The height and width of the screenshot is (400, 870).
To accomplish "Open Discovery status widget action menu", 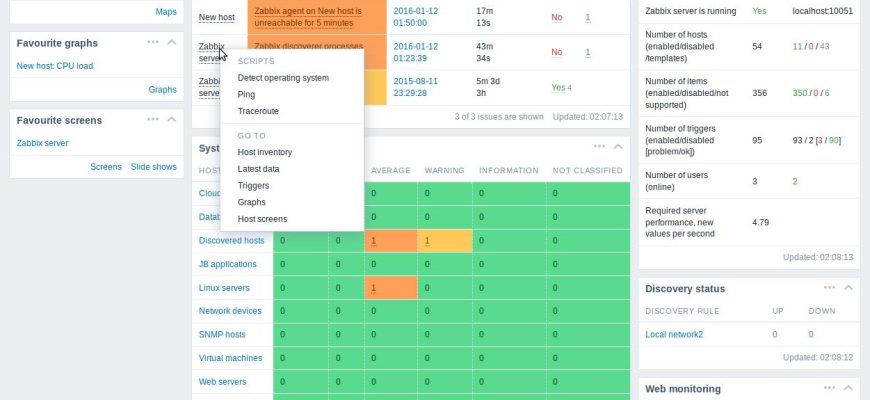I will (x=829, y=287).
